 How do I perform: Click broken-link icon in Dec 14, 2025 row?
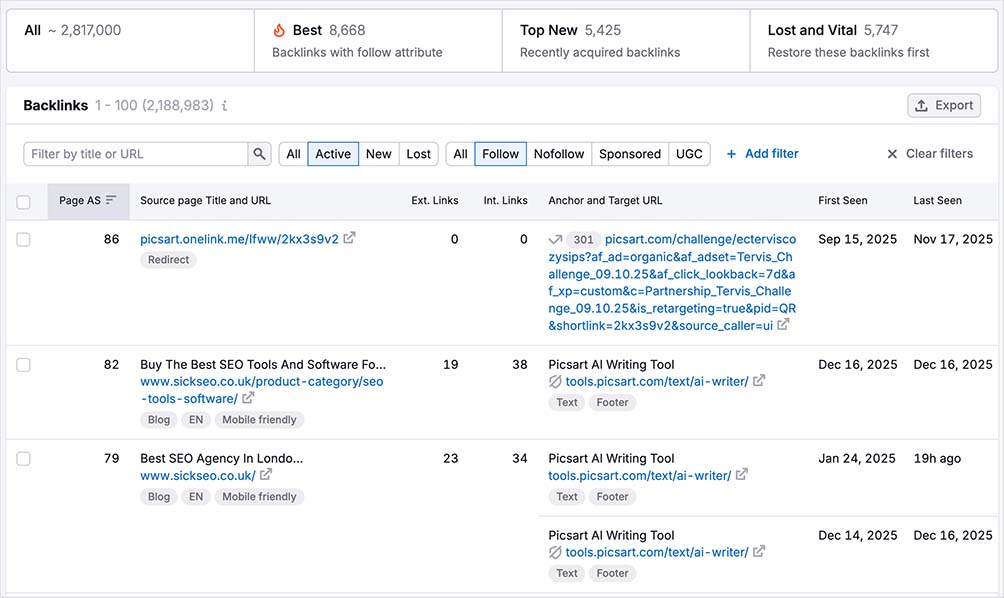555,553
